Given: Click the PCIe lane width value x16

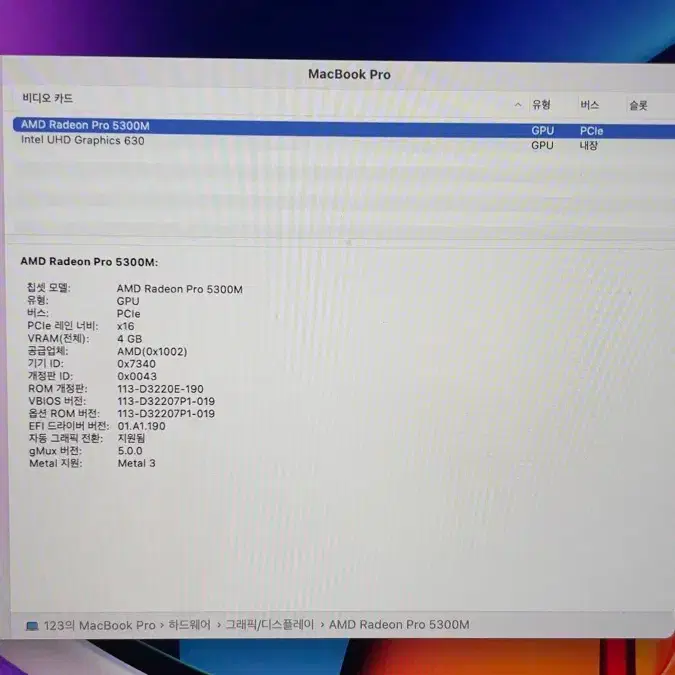Looking at the screenshot, I should click(126, 326).
